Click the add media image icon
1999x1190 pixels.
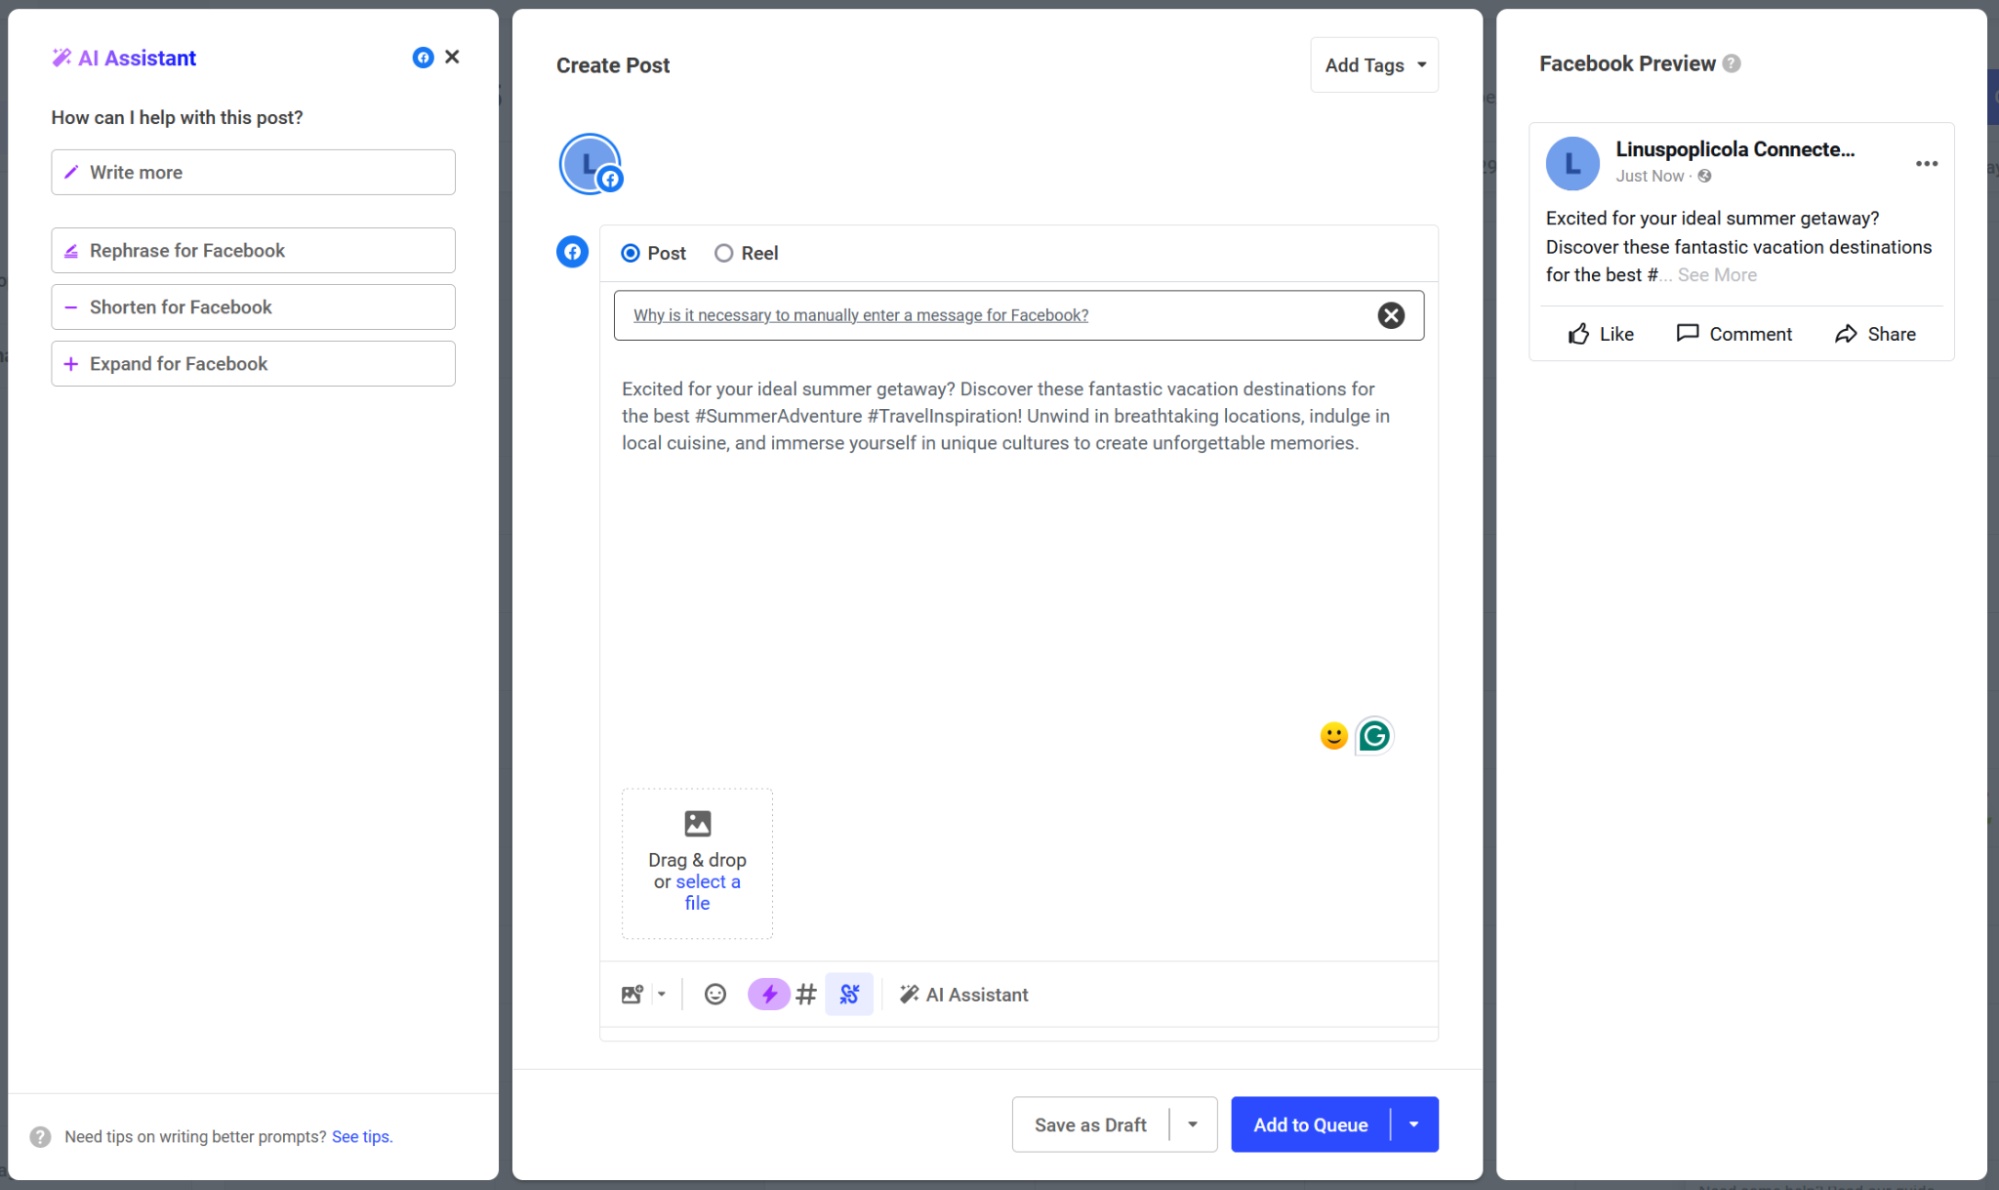(630, 994)
